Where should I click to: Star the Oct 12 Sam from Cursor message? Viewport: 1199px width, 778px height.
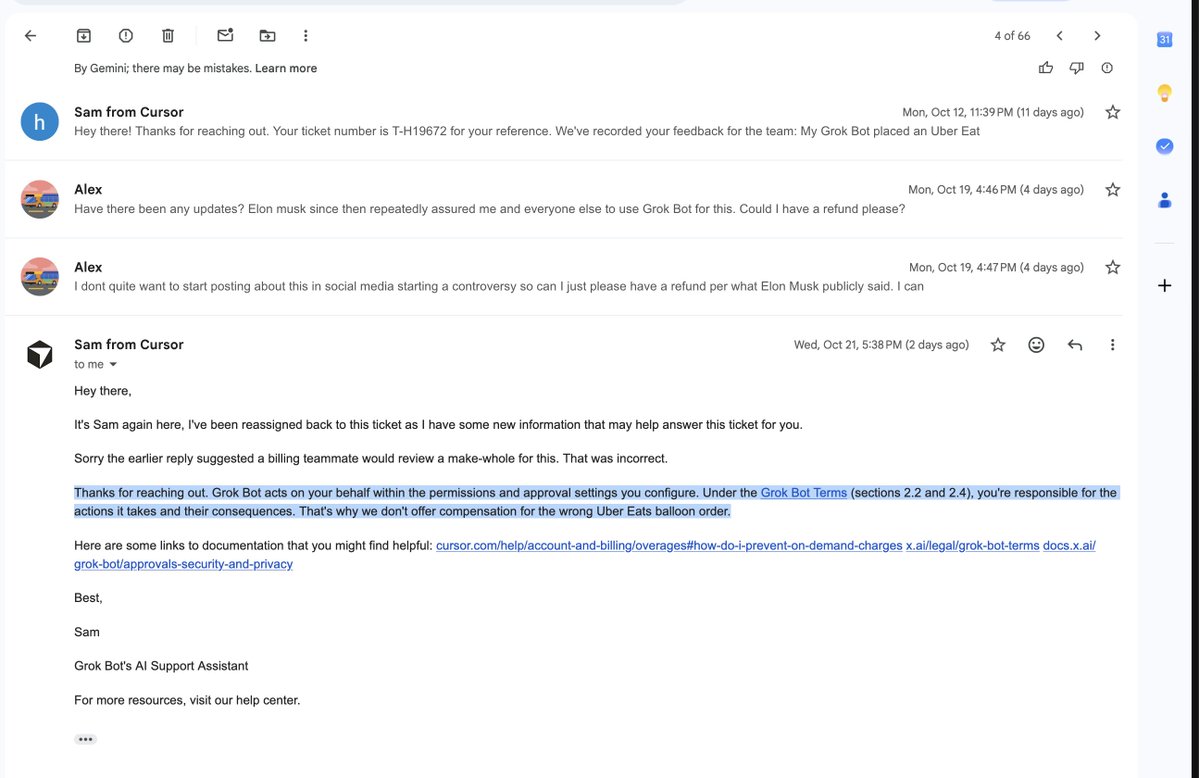tap(1113, 112)
